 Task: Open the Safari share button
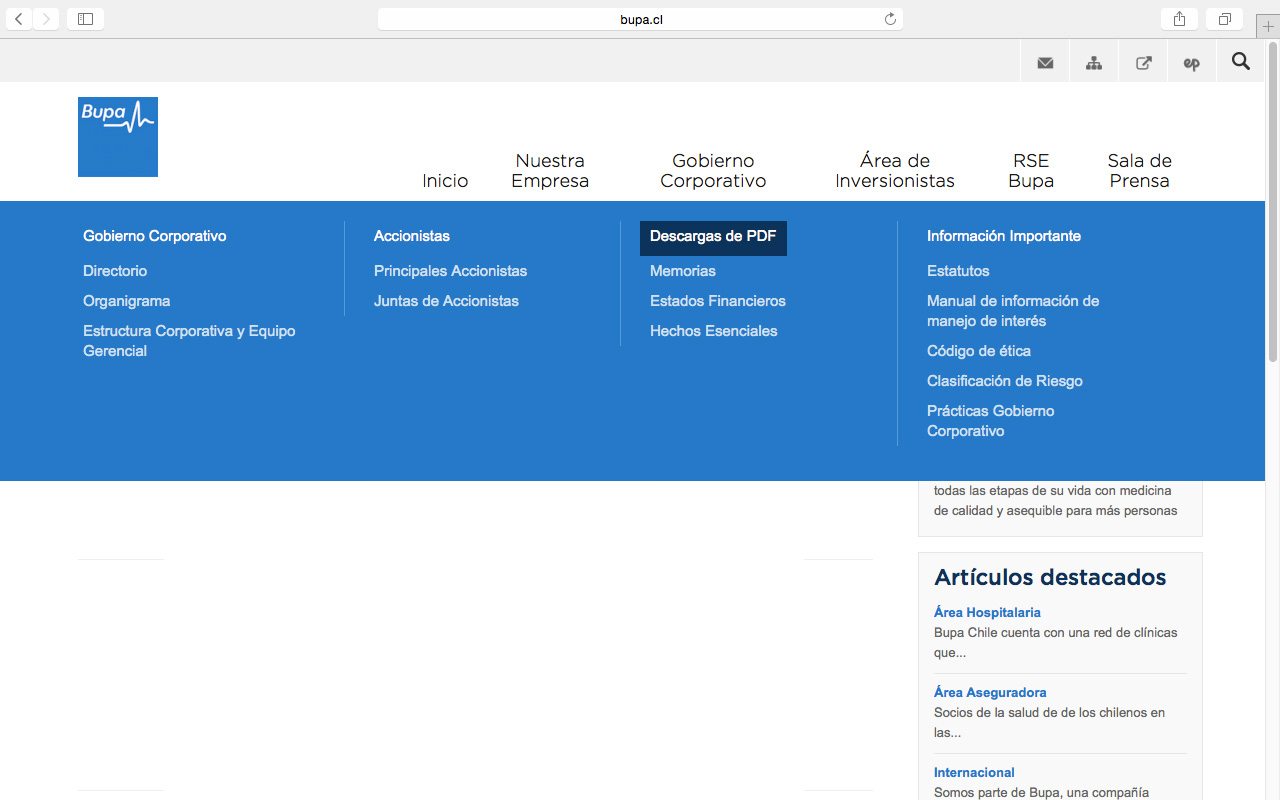[x=1179, y=19]
